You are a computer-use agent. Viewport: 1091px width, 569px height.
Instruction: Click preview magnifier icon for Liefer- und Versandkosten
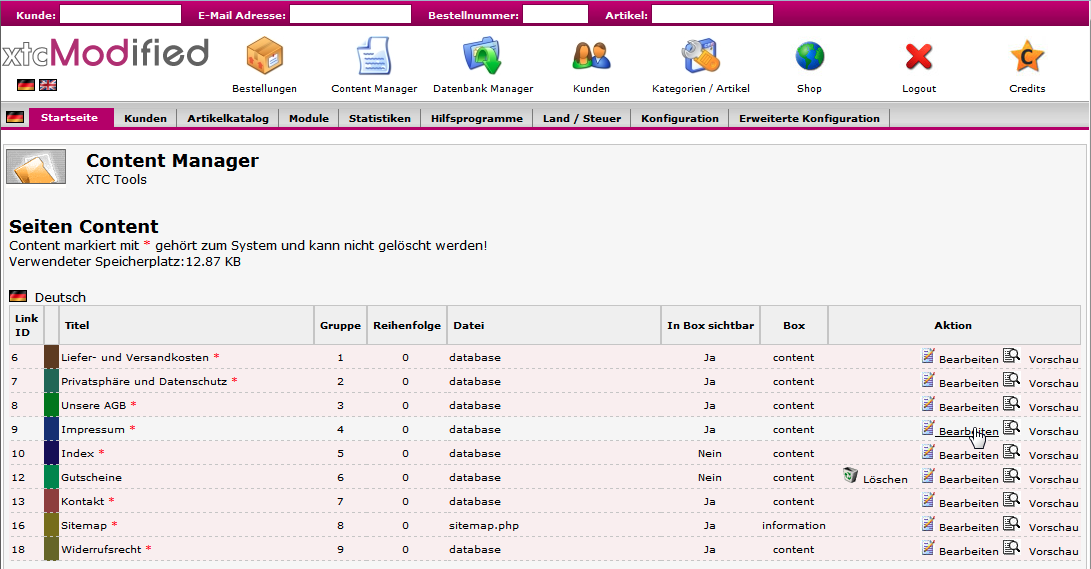point(1011,355)
